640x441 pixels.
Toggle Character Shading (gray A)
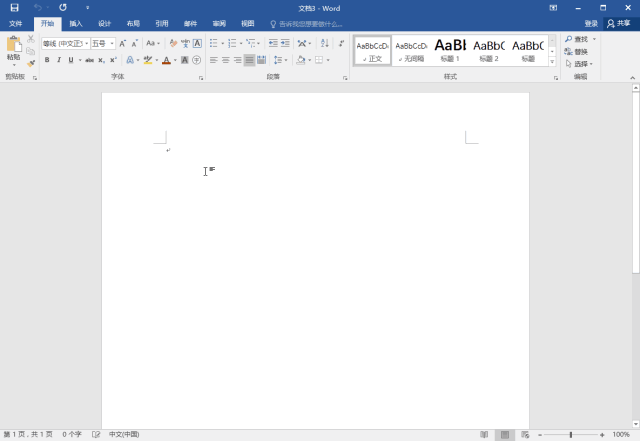185,60
